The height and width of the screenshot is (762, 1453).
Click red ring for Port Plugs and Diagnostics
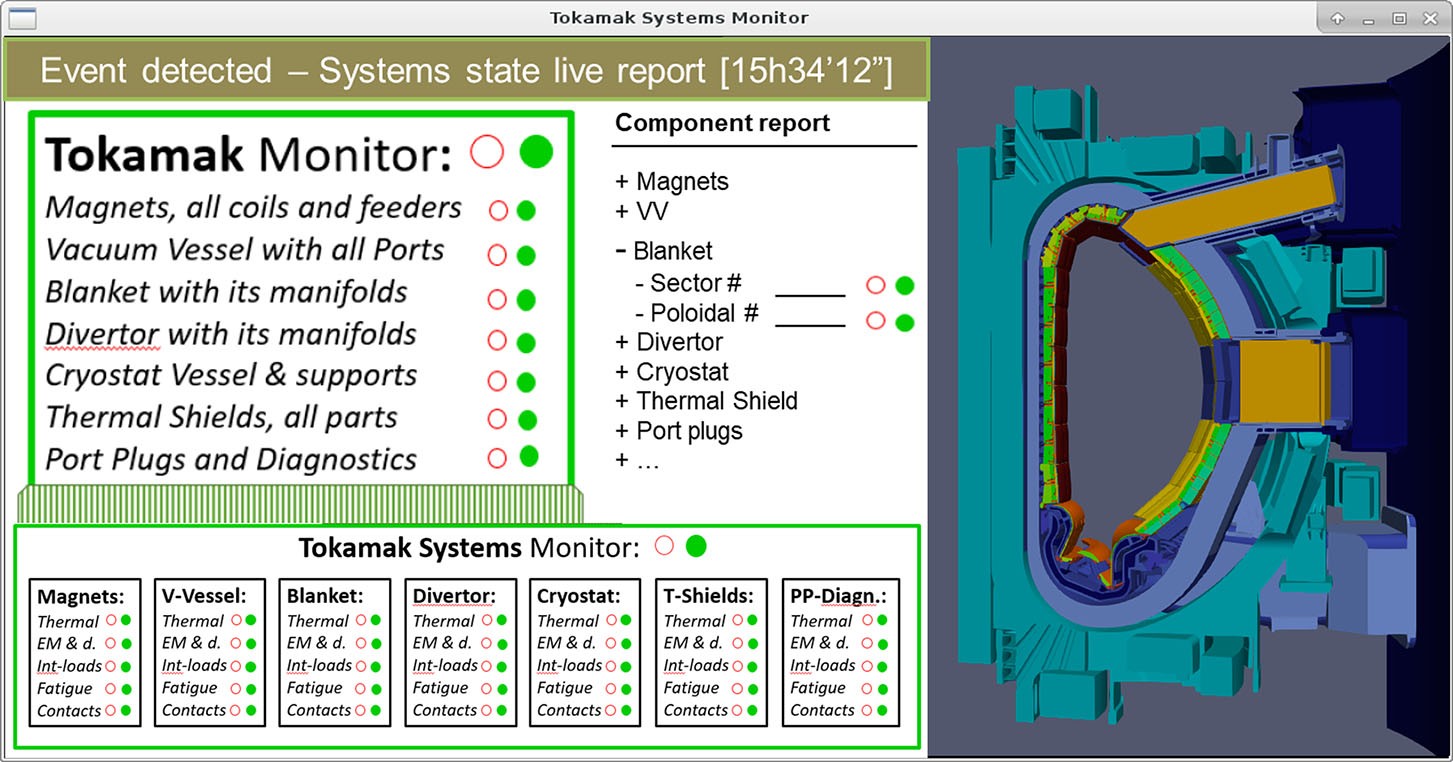[x=497, y=458]
